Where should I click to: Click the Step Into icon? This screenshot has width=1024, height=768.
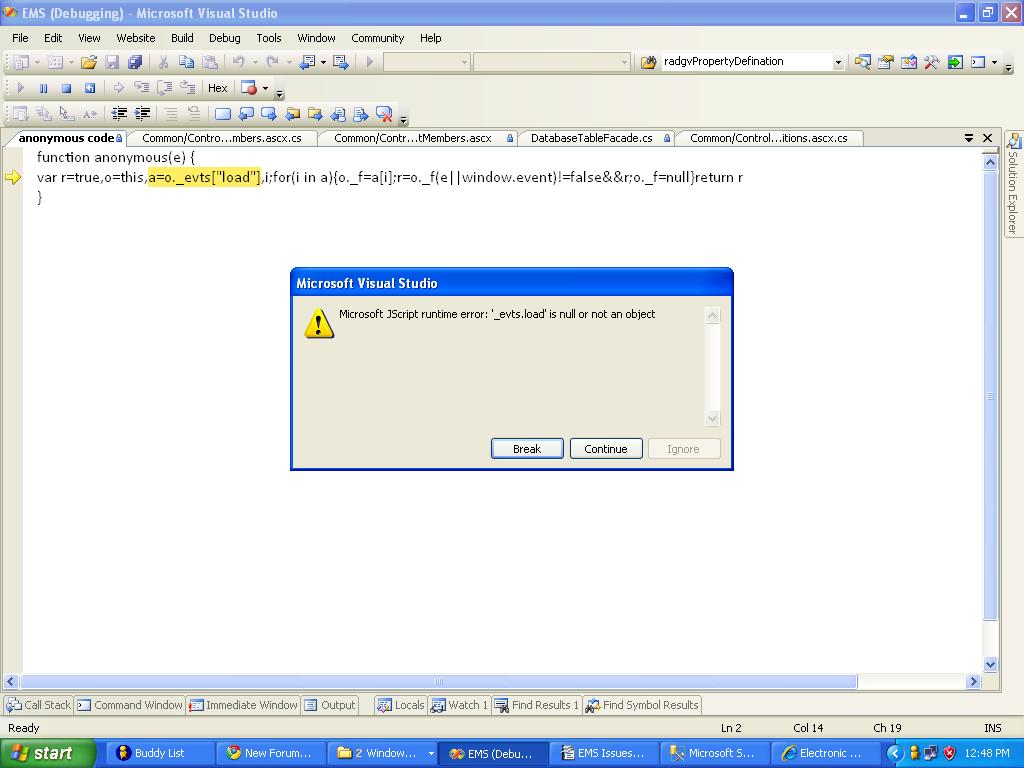(x=141, y=88)
